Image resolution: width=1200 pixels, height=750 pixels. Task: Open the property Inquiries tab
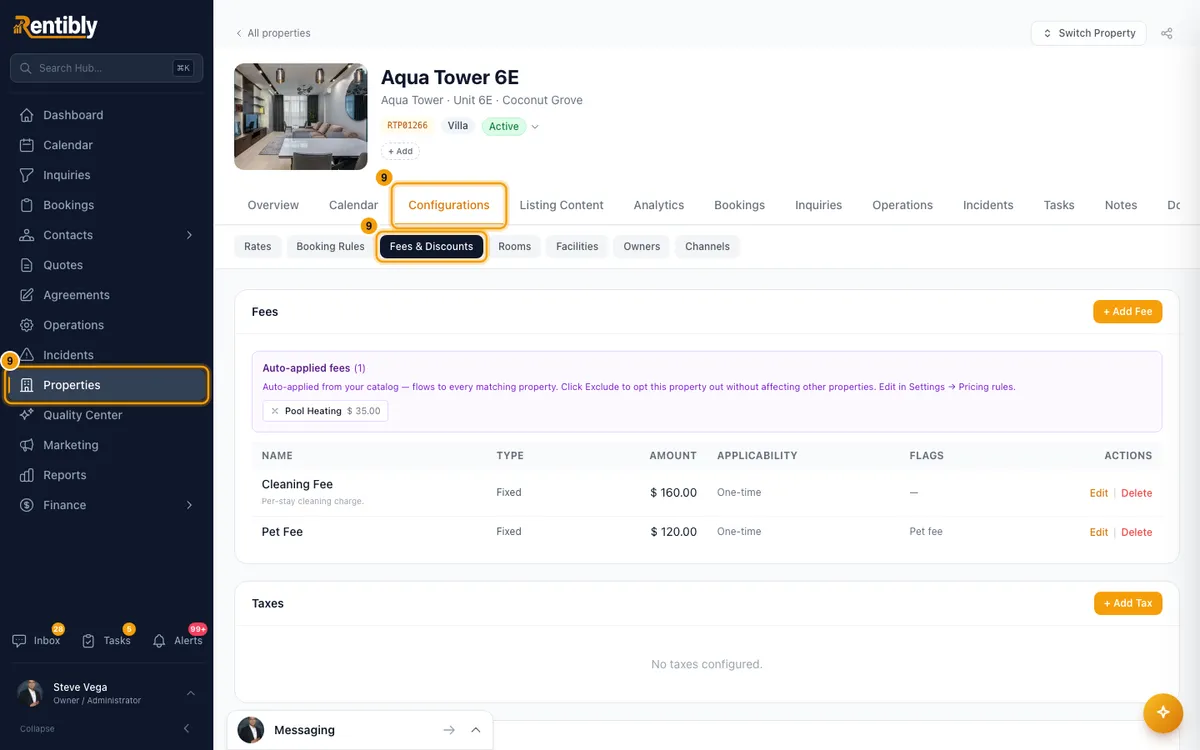[x=818, y=205]
